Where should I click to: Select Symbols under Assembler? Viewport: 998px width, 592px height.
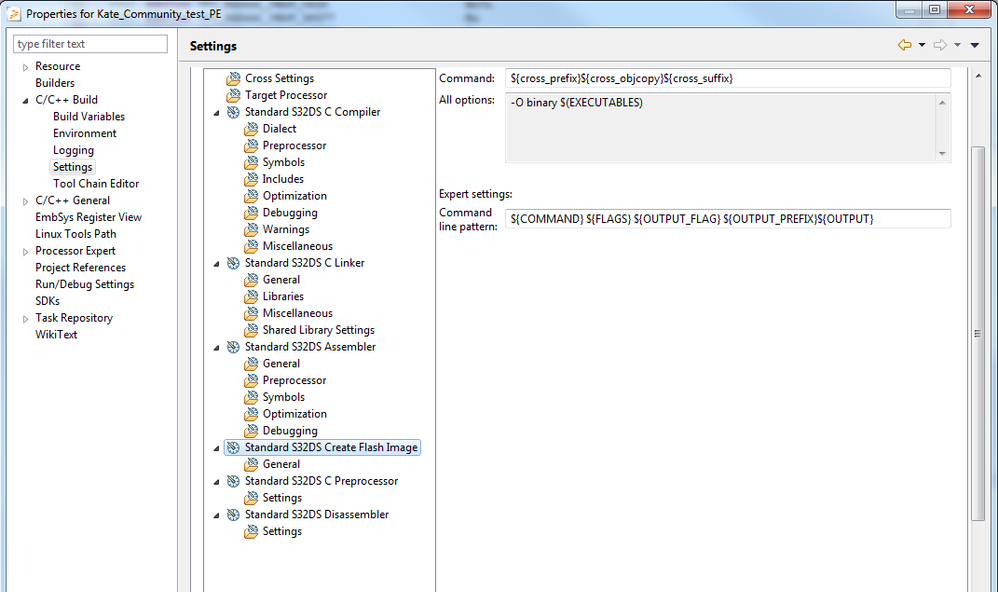[283, 397]
